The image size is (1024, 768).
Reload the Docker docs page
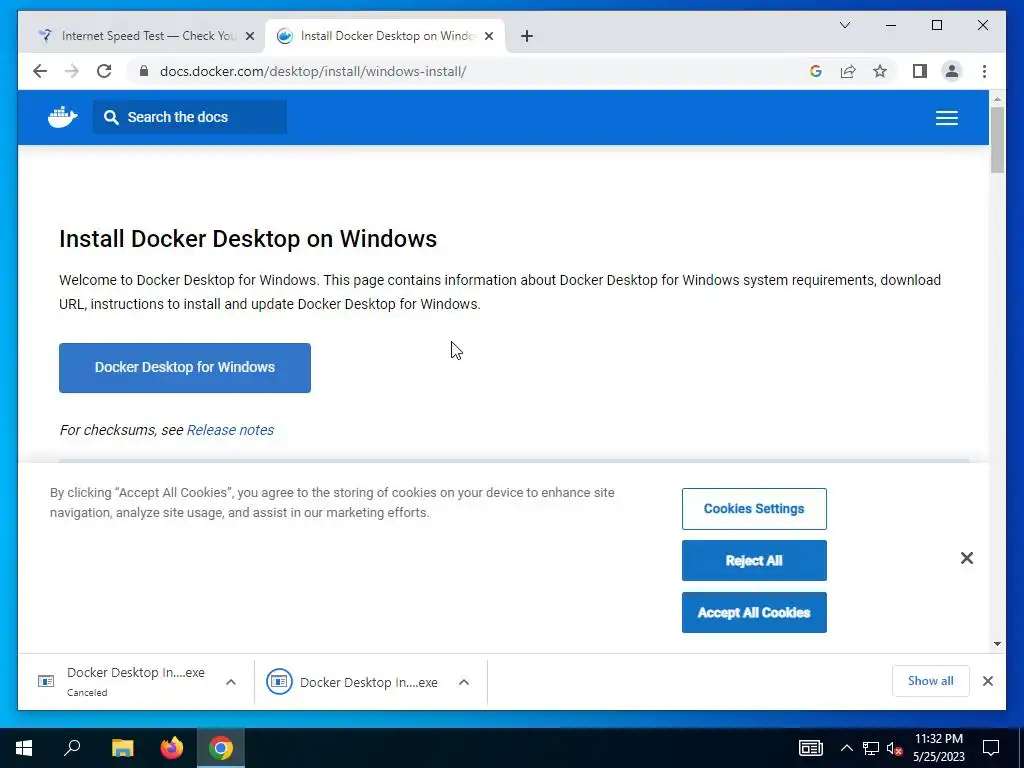[104, 71]
